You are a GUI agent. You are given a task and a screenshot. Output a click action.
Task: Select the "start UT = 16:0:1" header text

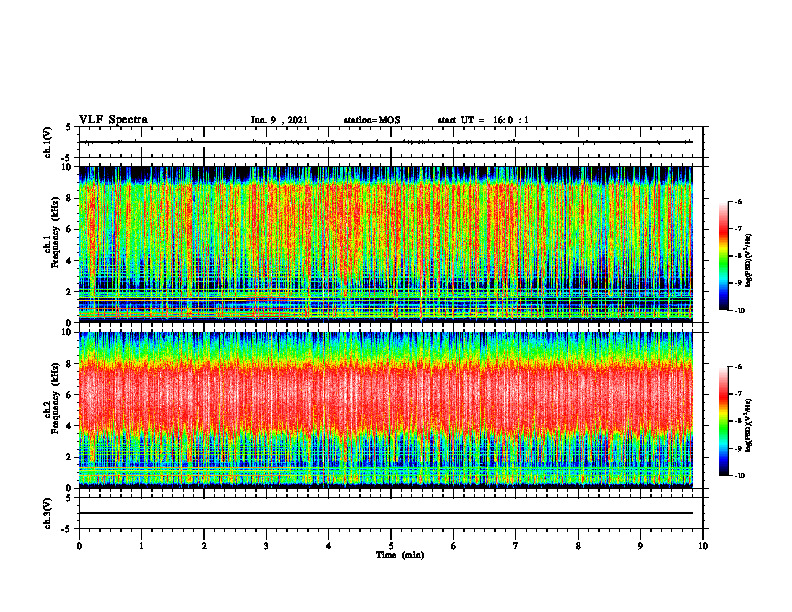tap(483, 120)
